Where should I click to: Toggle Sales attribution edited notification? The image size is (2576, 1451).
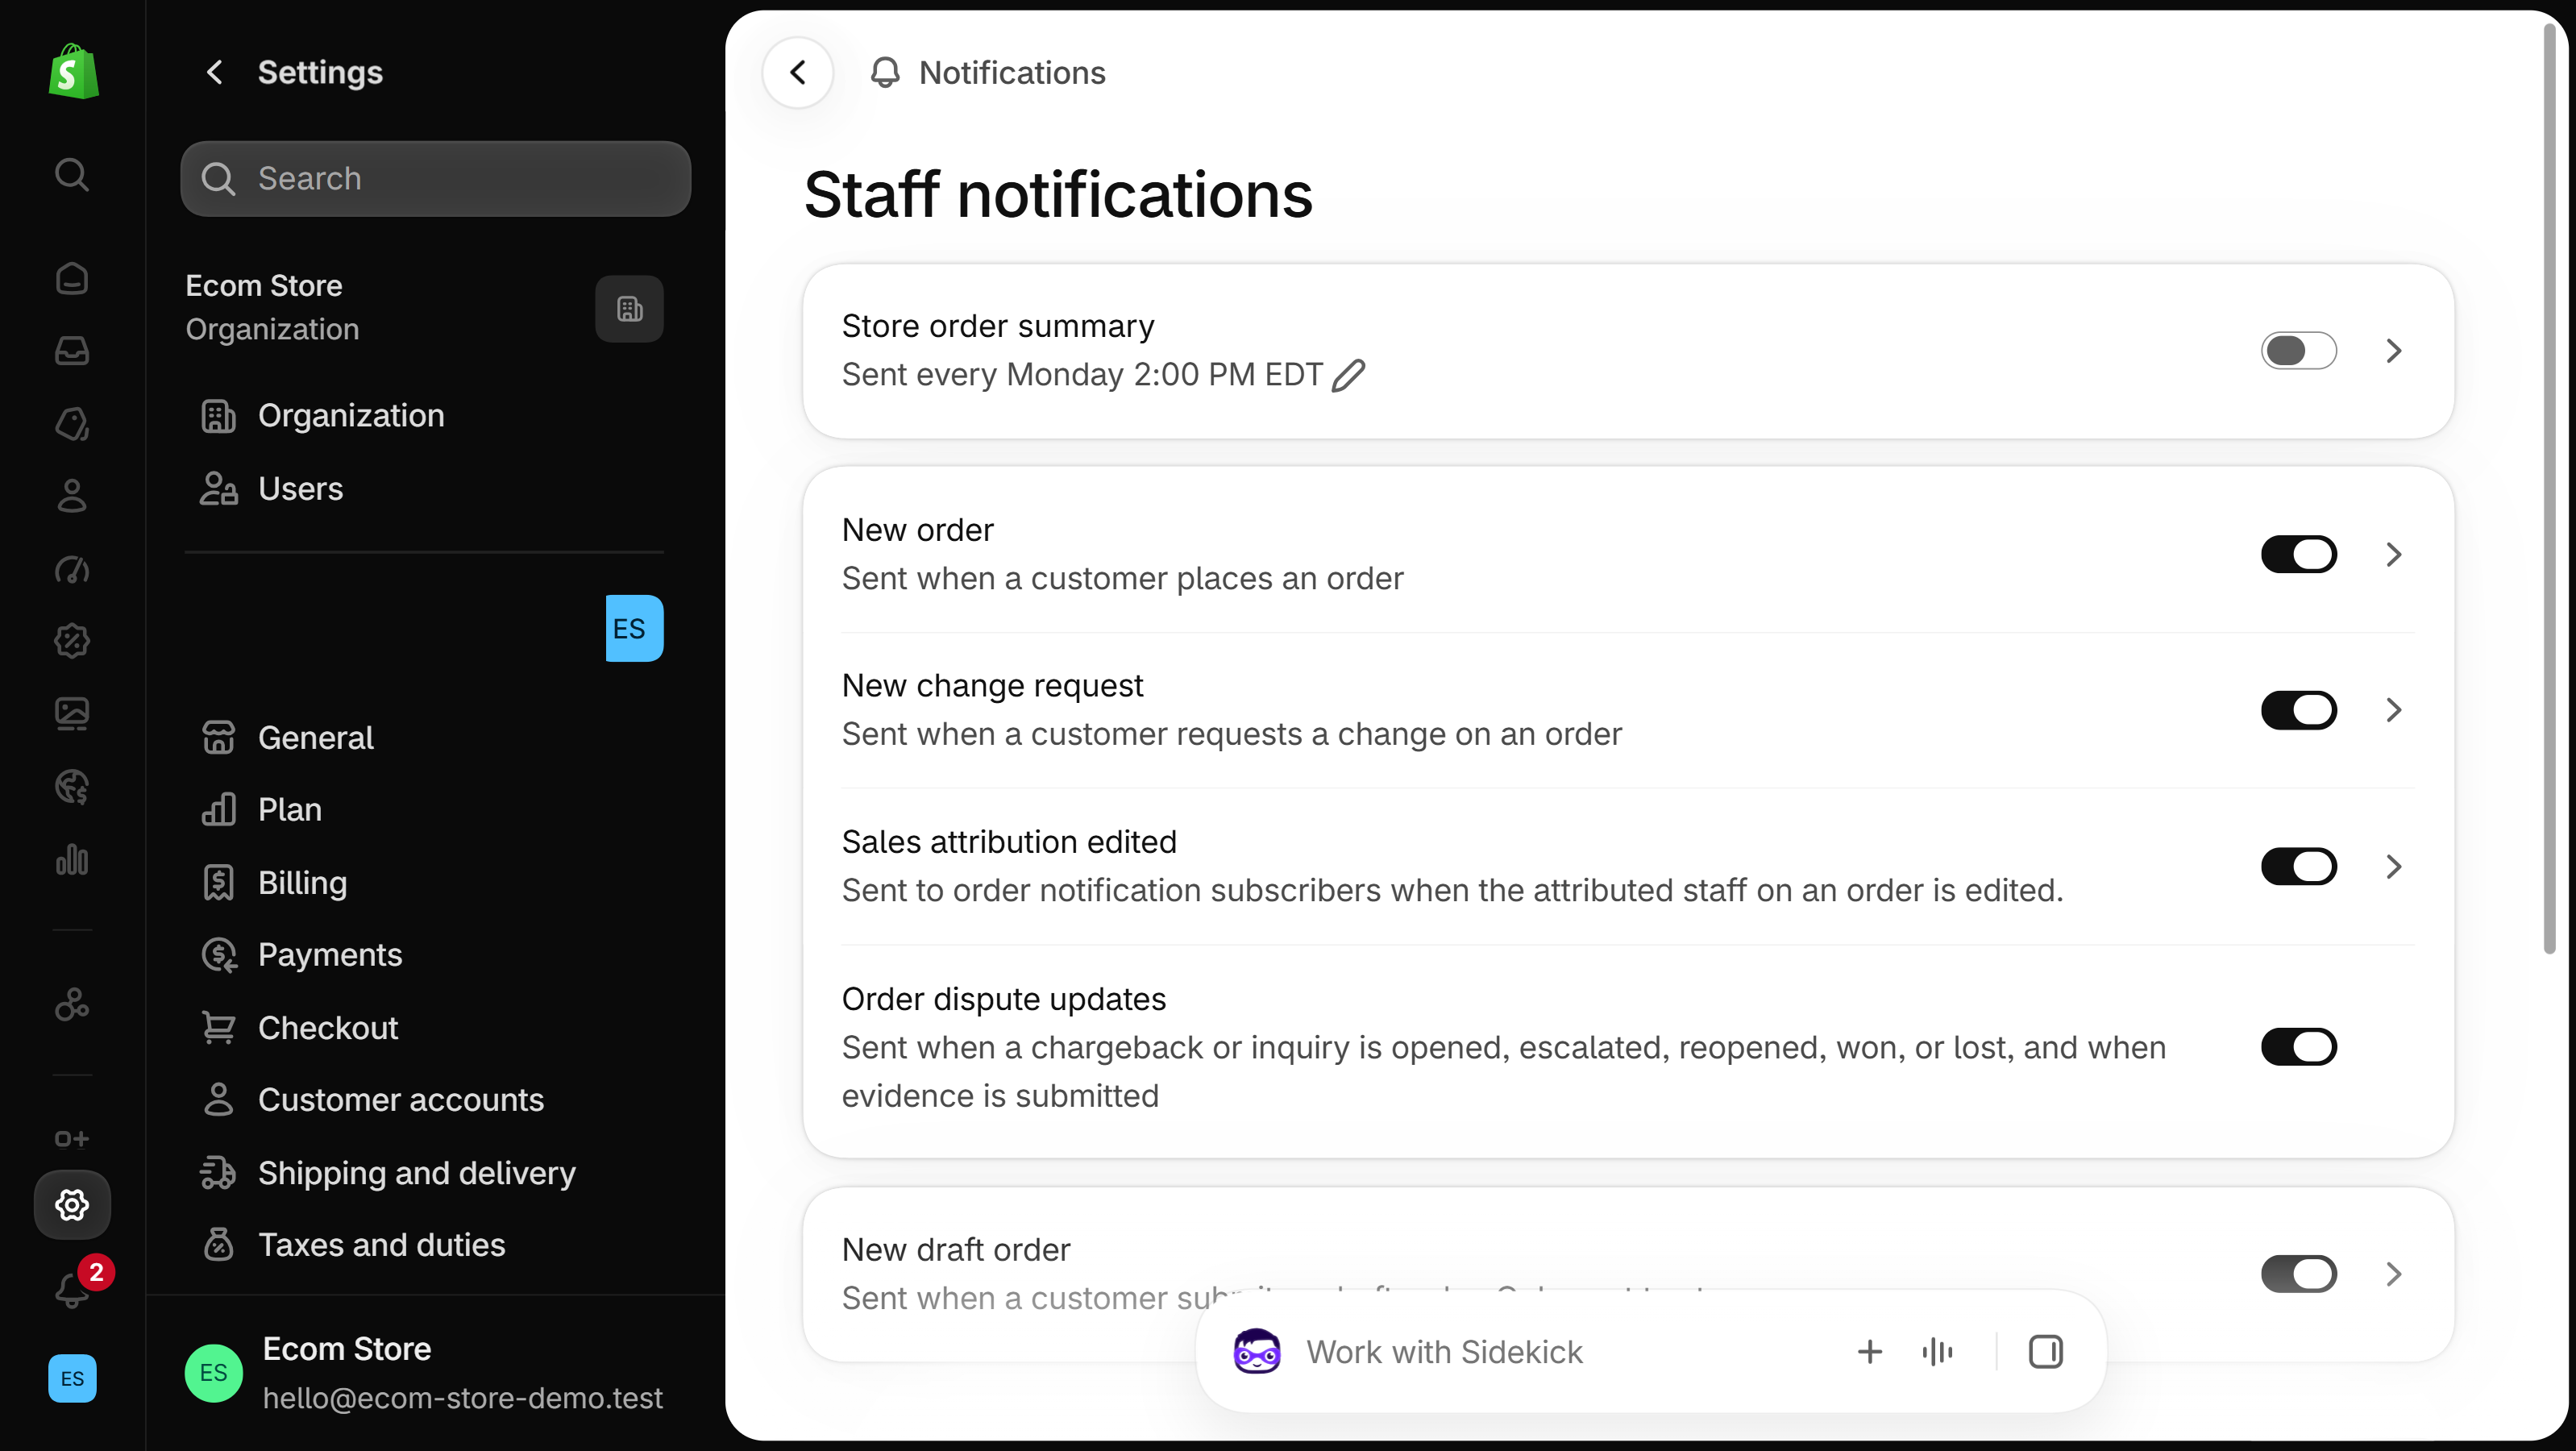2298,867
